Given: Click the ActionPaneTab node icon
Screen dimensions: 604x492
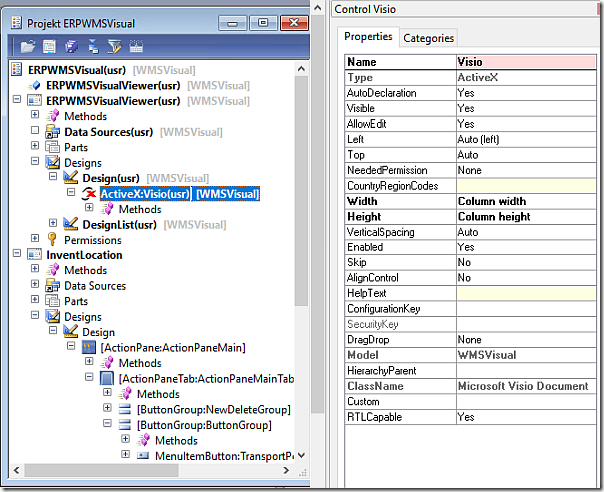Looking at the screenshot, I should coord(106,379).
